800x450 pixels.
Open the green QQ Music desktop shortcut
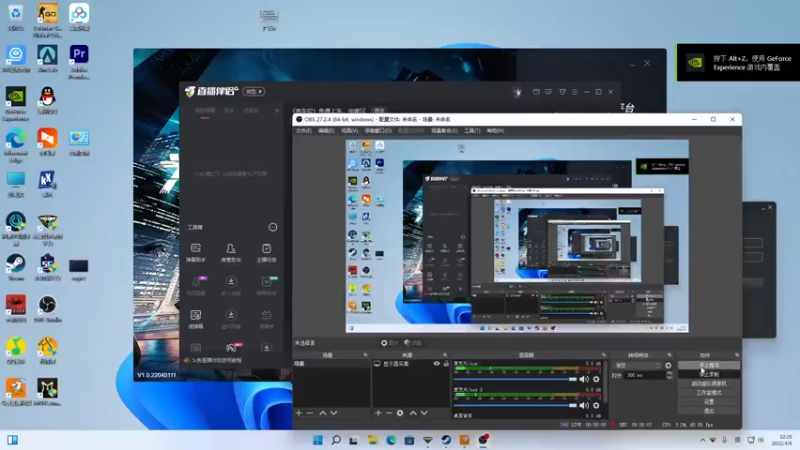pos(16,350)
